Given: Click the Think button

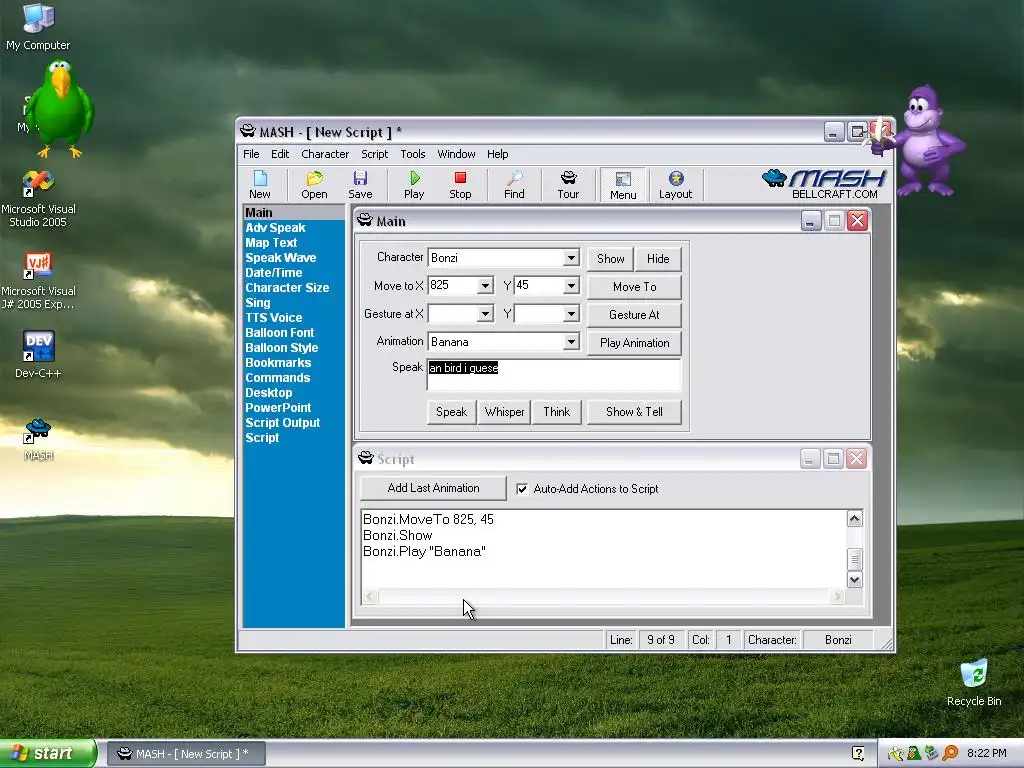Looking at the screenshot, I should [x=556, y=412].
